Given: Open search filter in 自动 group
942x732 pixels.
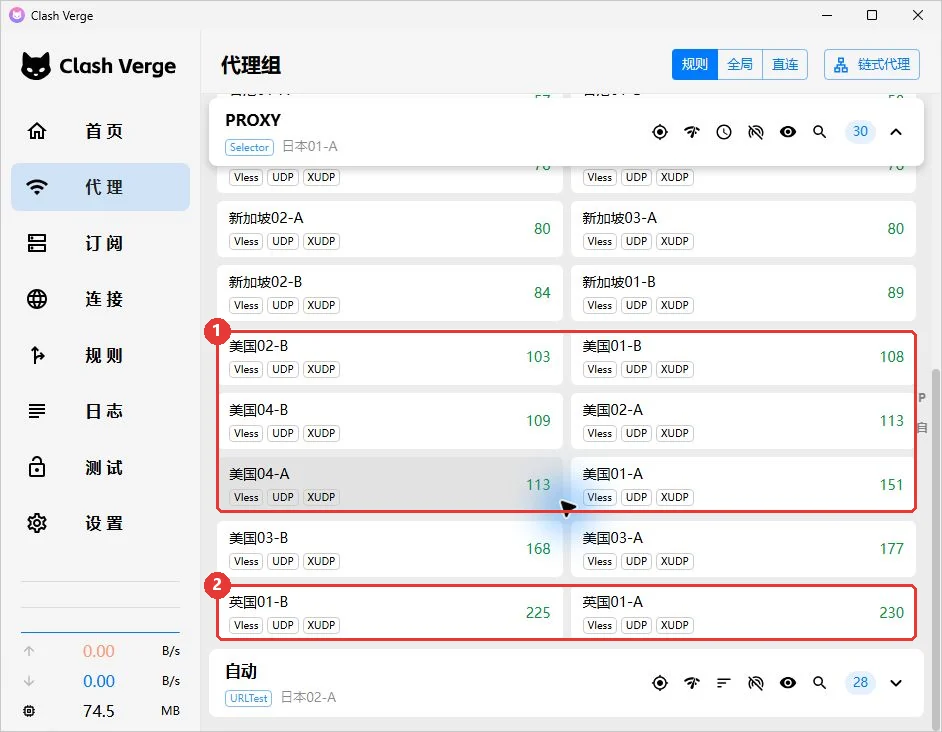Looking at the screenshot, I should [819, 683].
